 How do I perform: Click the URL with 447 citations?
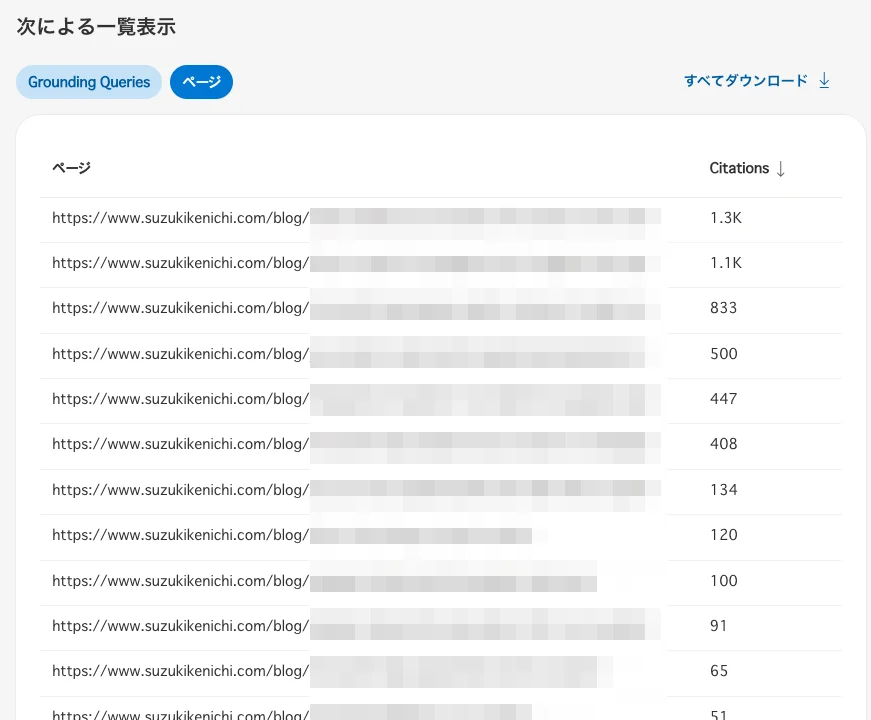tap(180, 399)
